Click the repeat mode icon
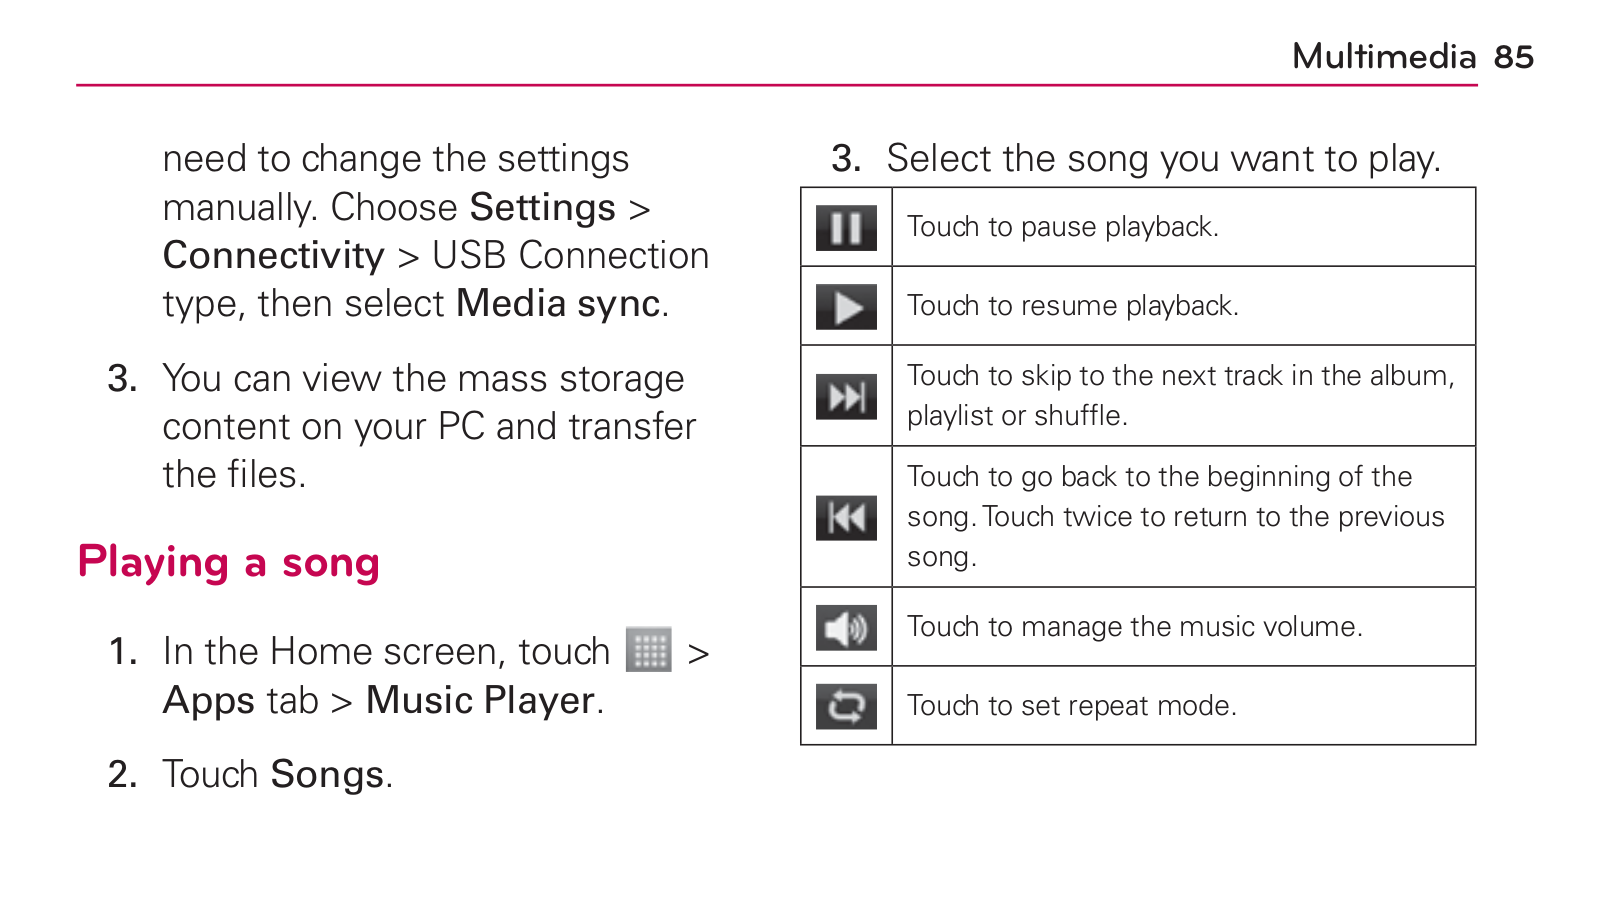 click(846, 707)
